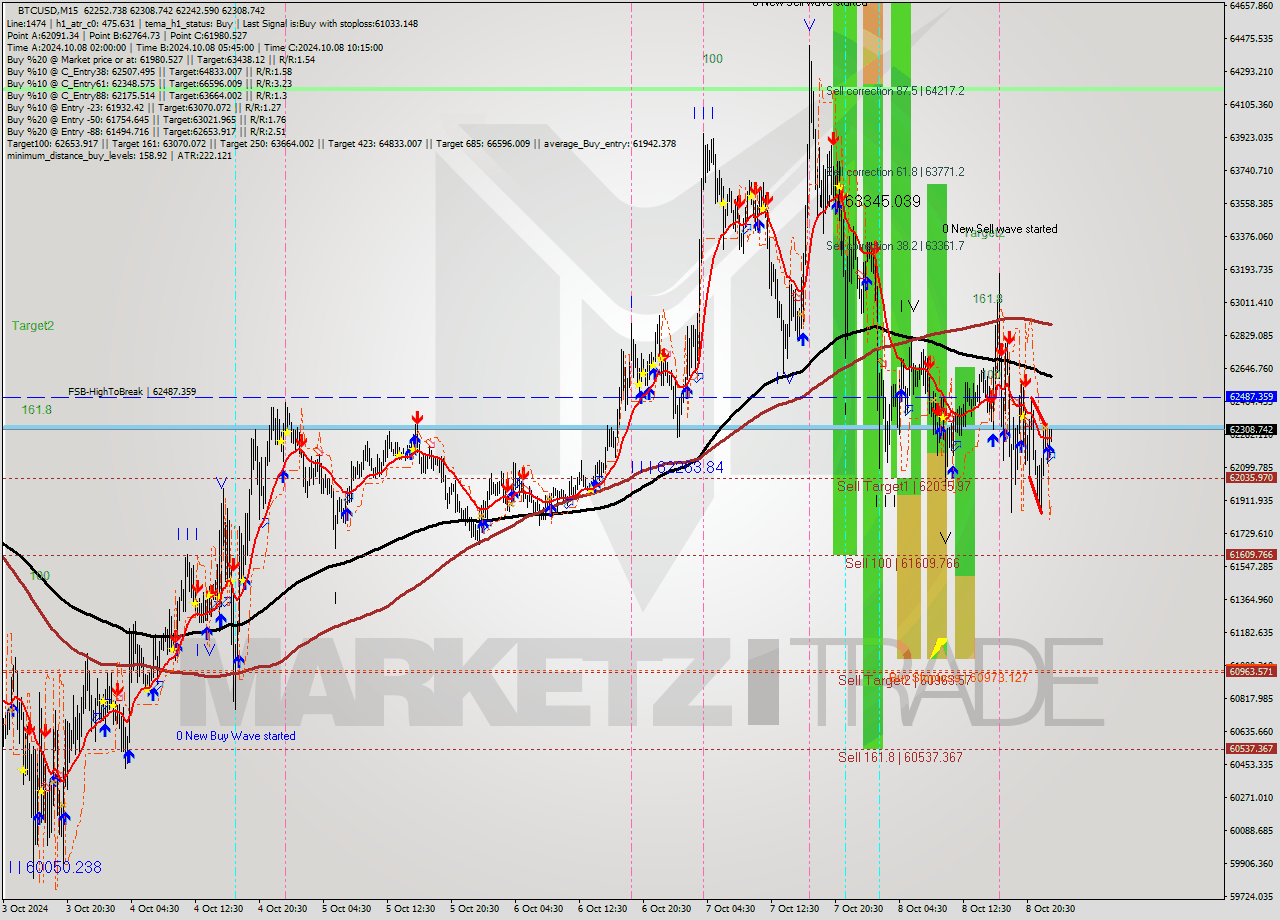The width and height of the screenshot is (1280, 920).
Task: Select the red 62035.970 price tag
Action: [x=1251, y=478]
